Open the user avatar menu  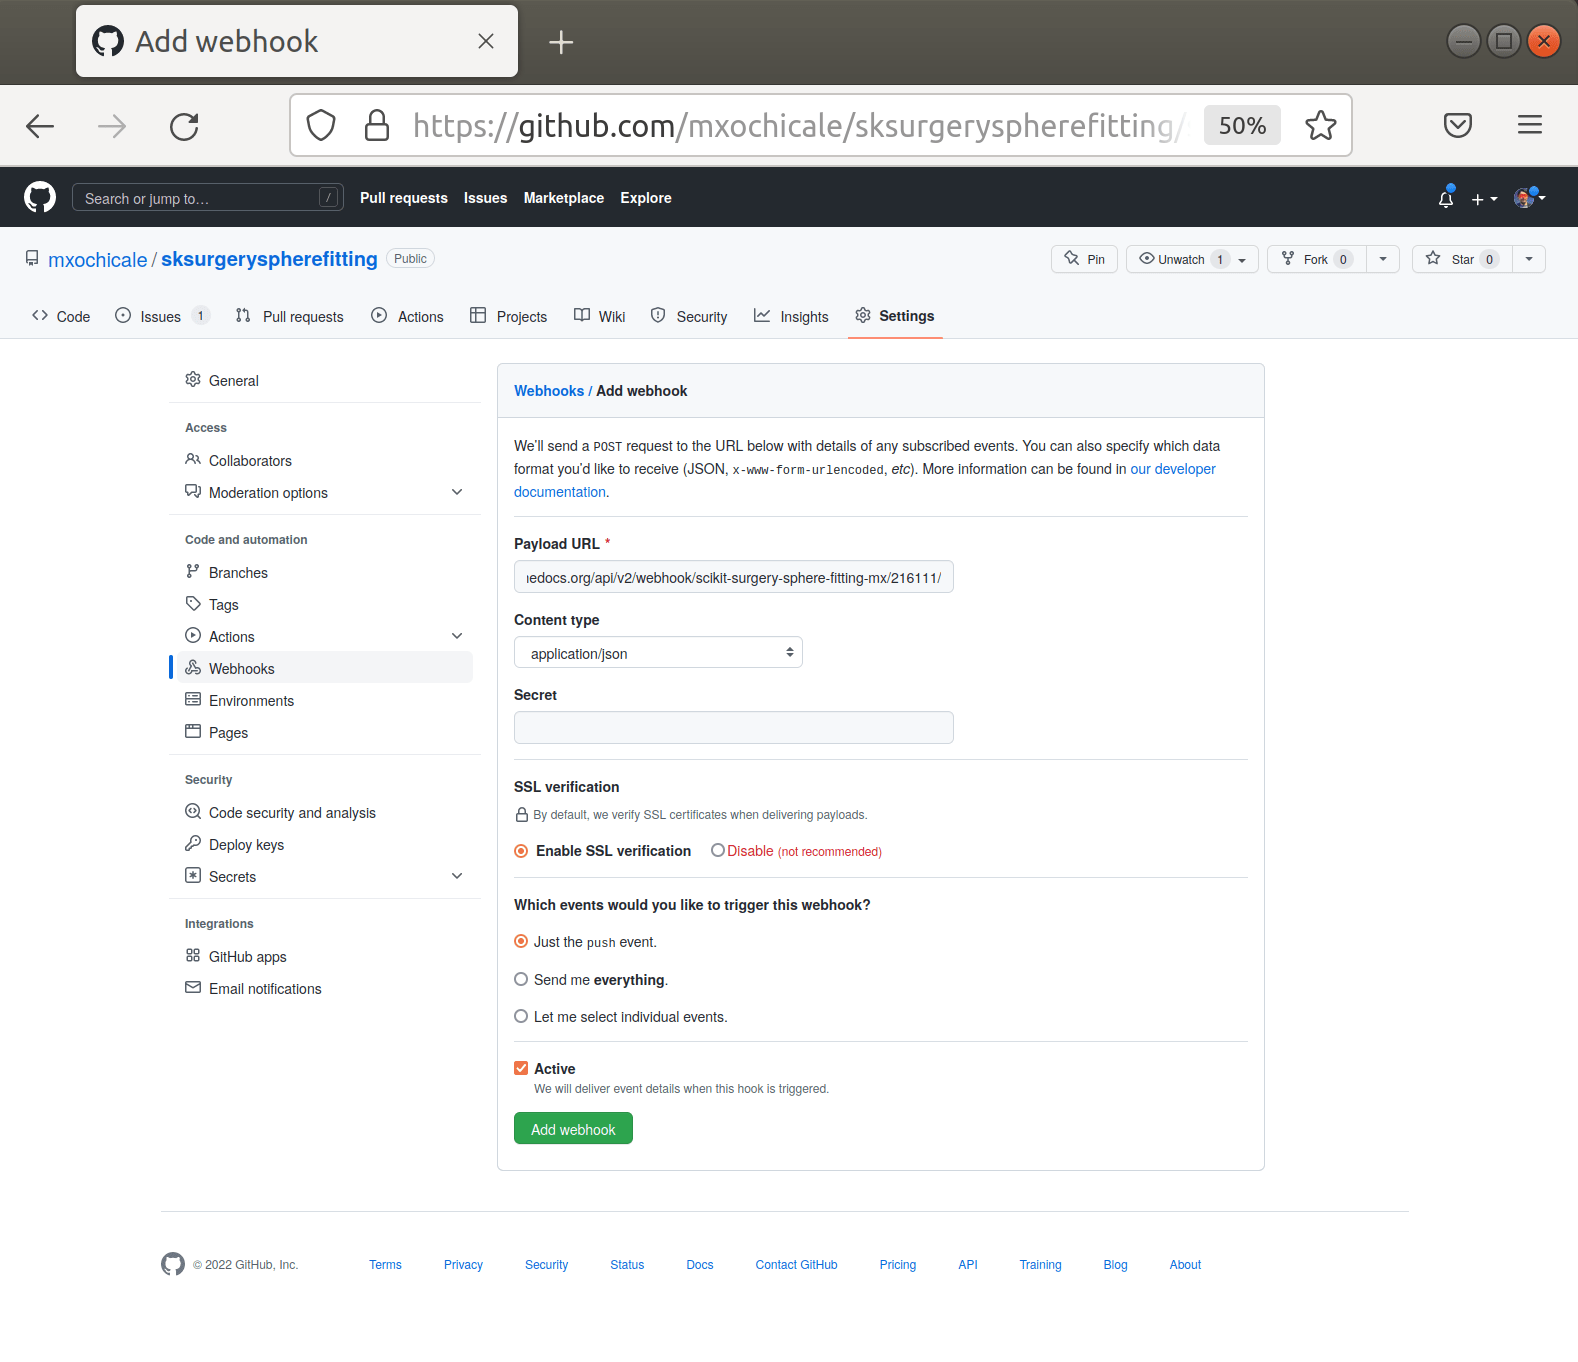(1530, 198)
